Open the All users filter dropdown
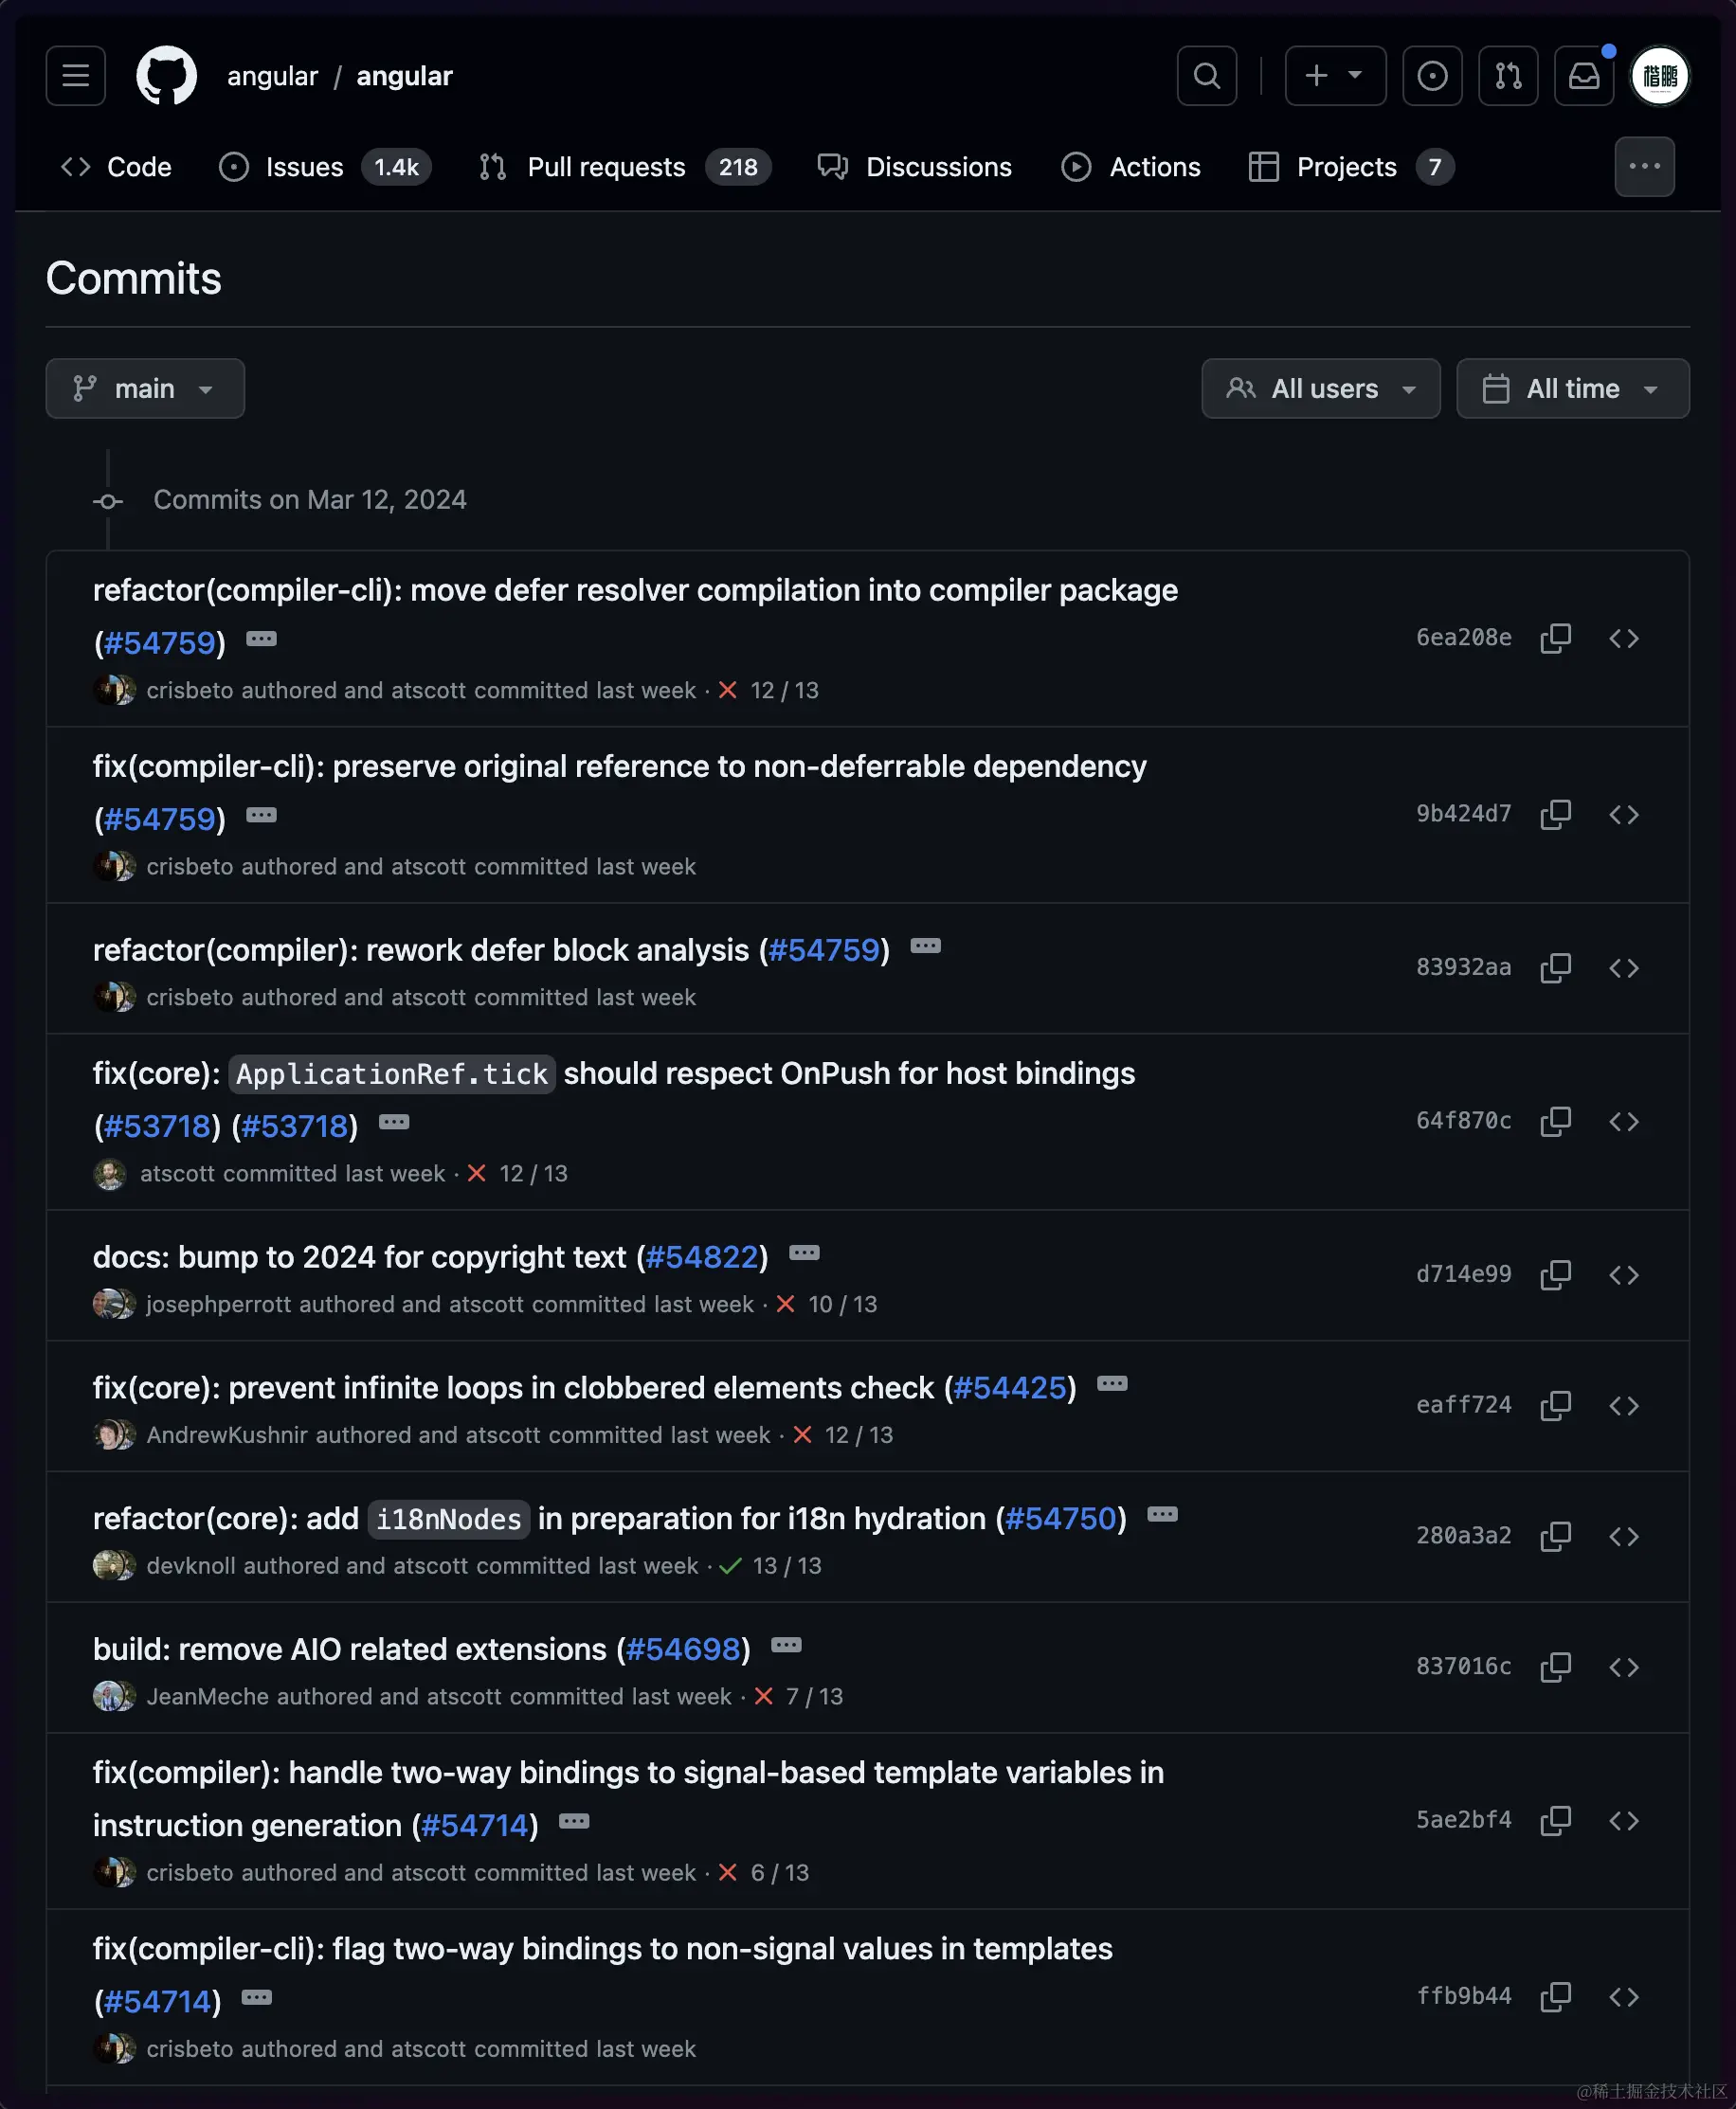 (x=1320, y=388)
